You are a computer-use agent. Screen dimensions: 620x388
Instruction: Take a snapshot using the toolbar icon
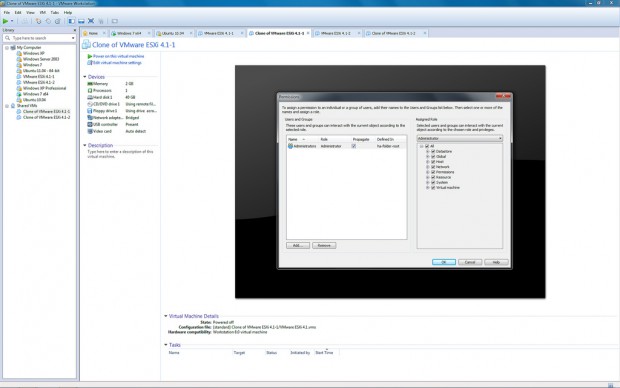[x=38, y=21]
